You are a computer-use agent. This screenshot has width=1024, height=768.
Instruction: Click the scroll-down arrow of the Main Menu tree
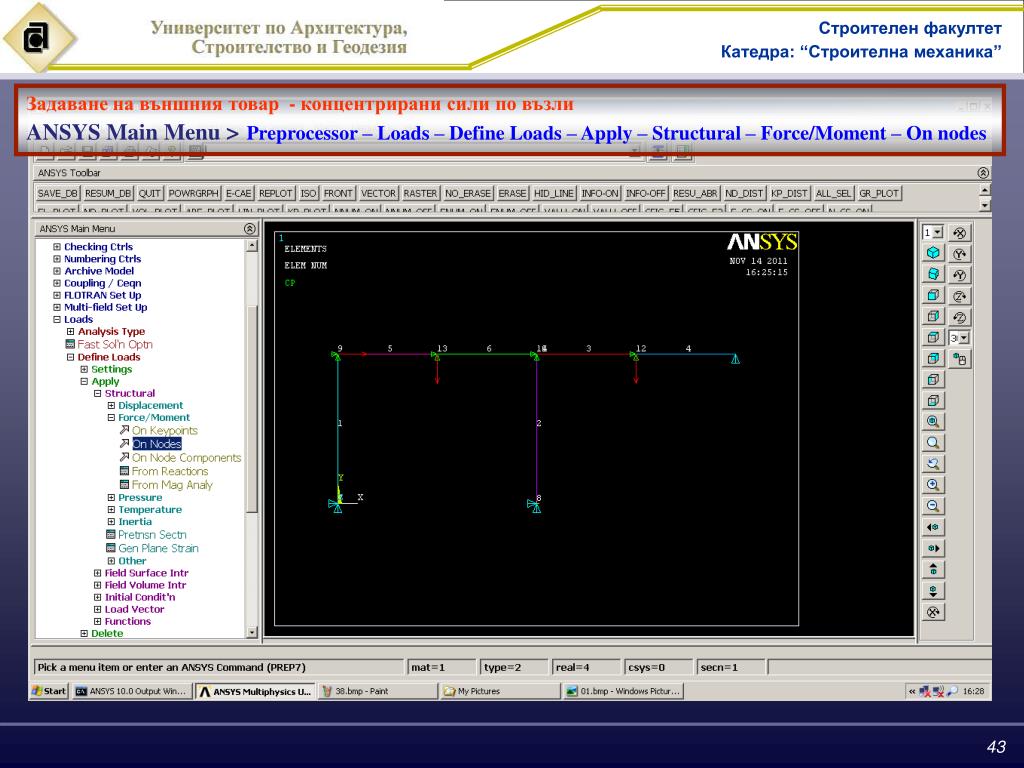point(252,632)
